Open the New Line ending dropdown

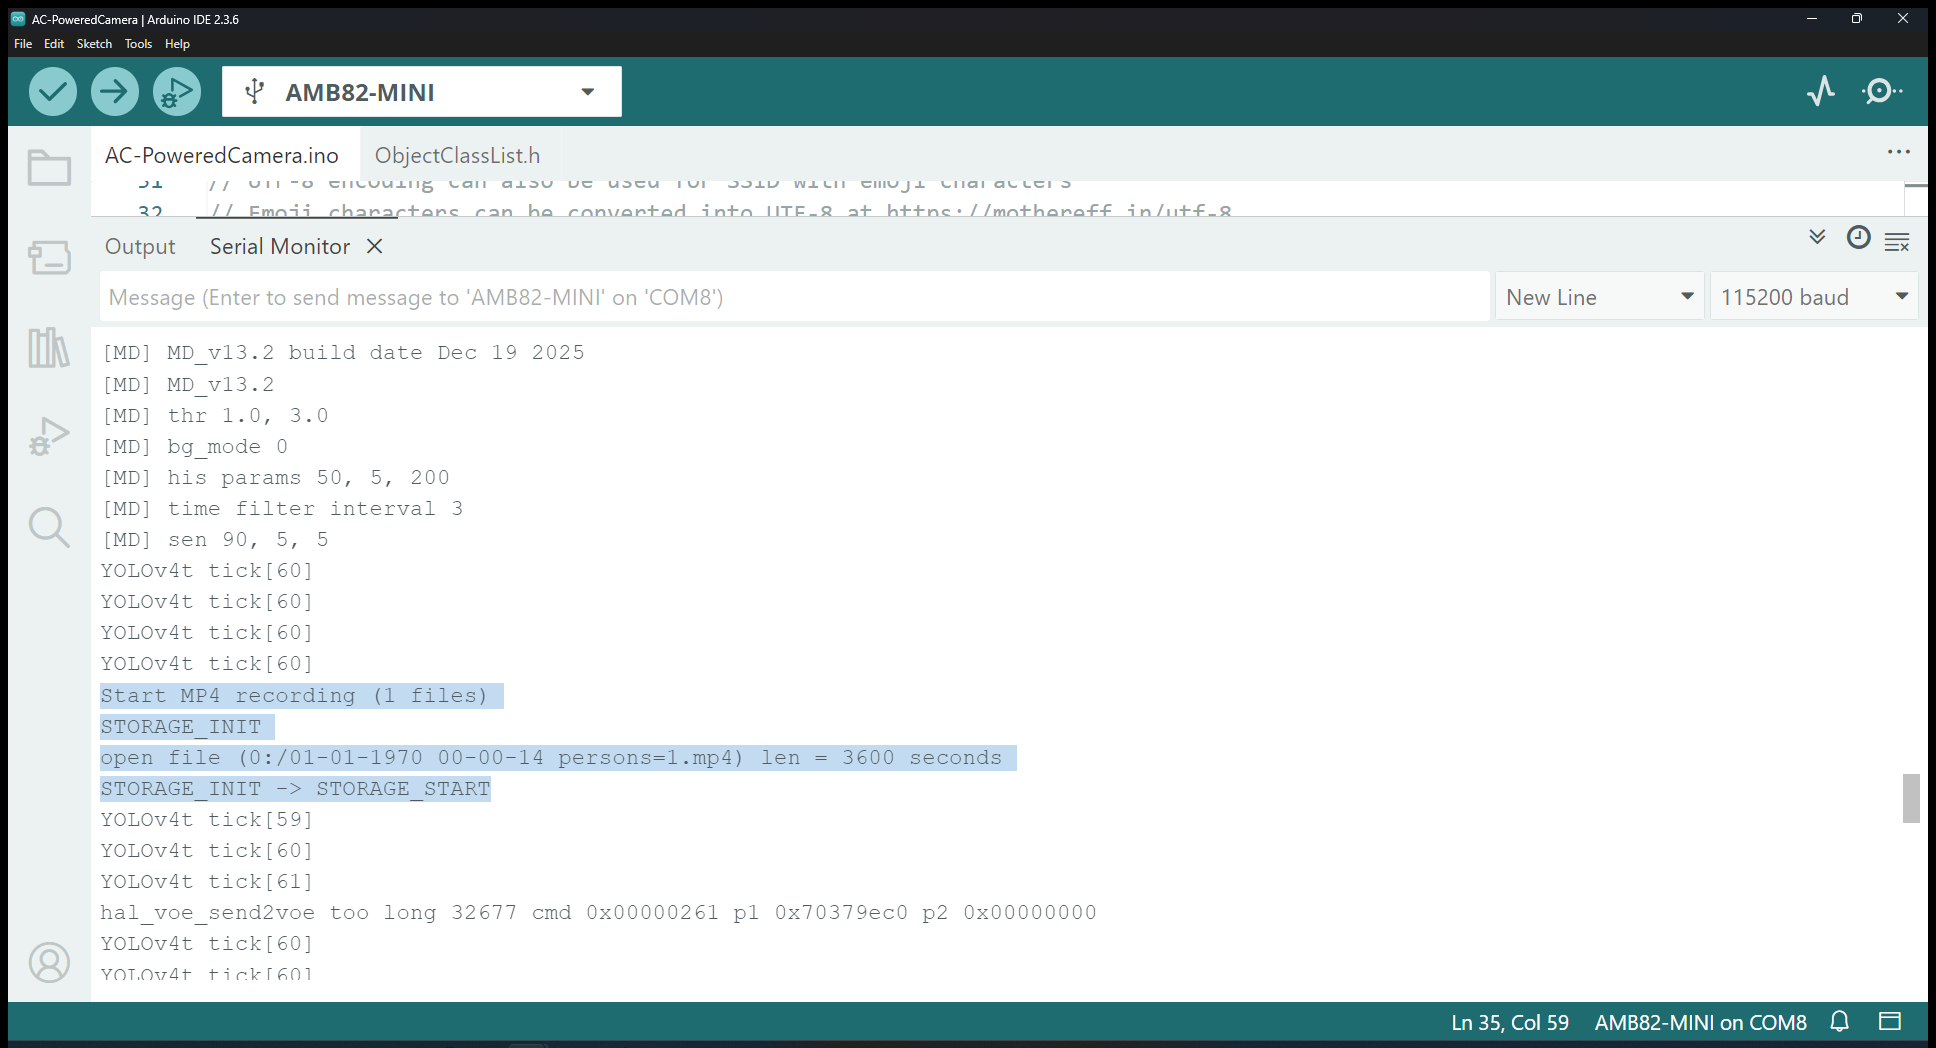[1599, 297]
